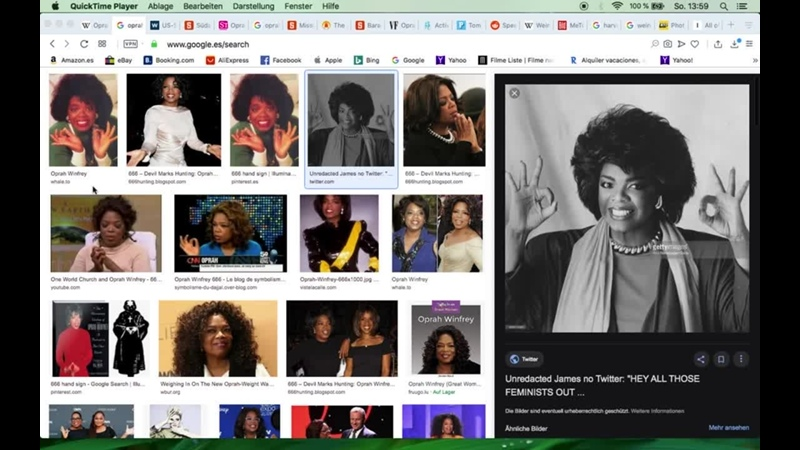Open the Hilfe menu
Image resolution: width=800 pixels, height=450 pixels.
click(x=331, y=6)
